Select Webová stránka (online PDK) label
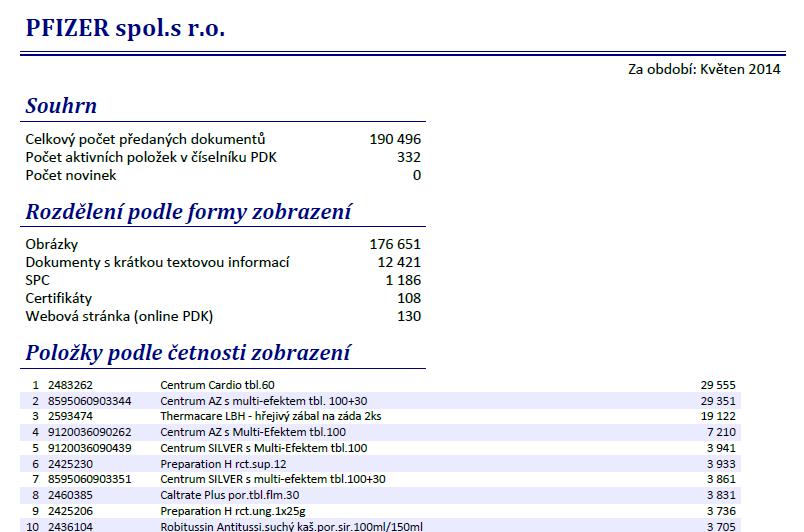804x532 pixels. click(119, 316)
